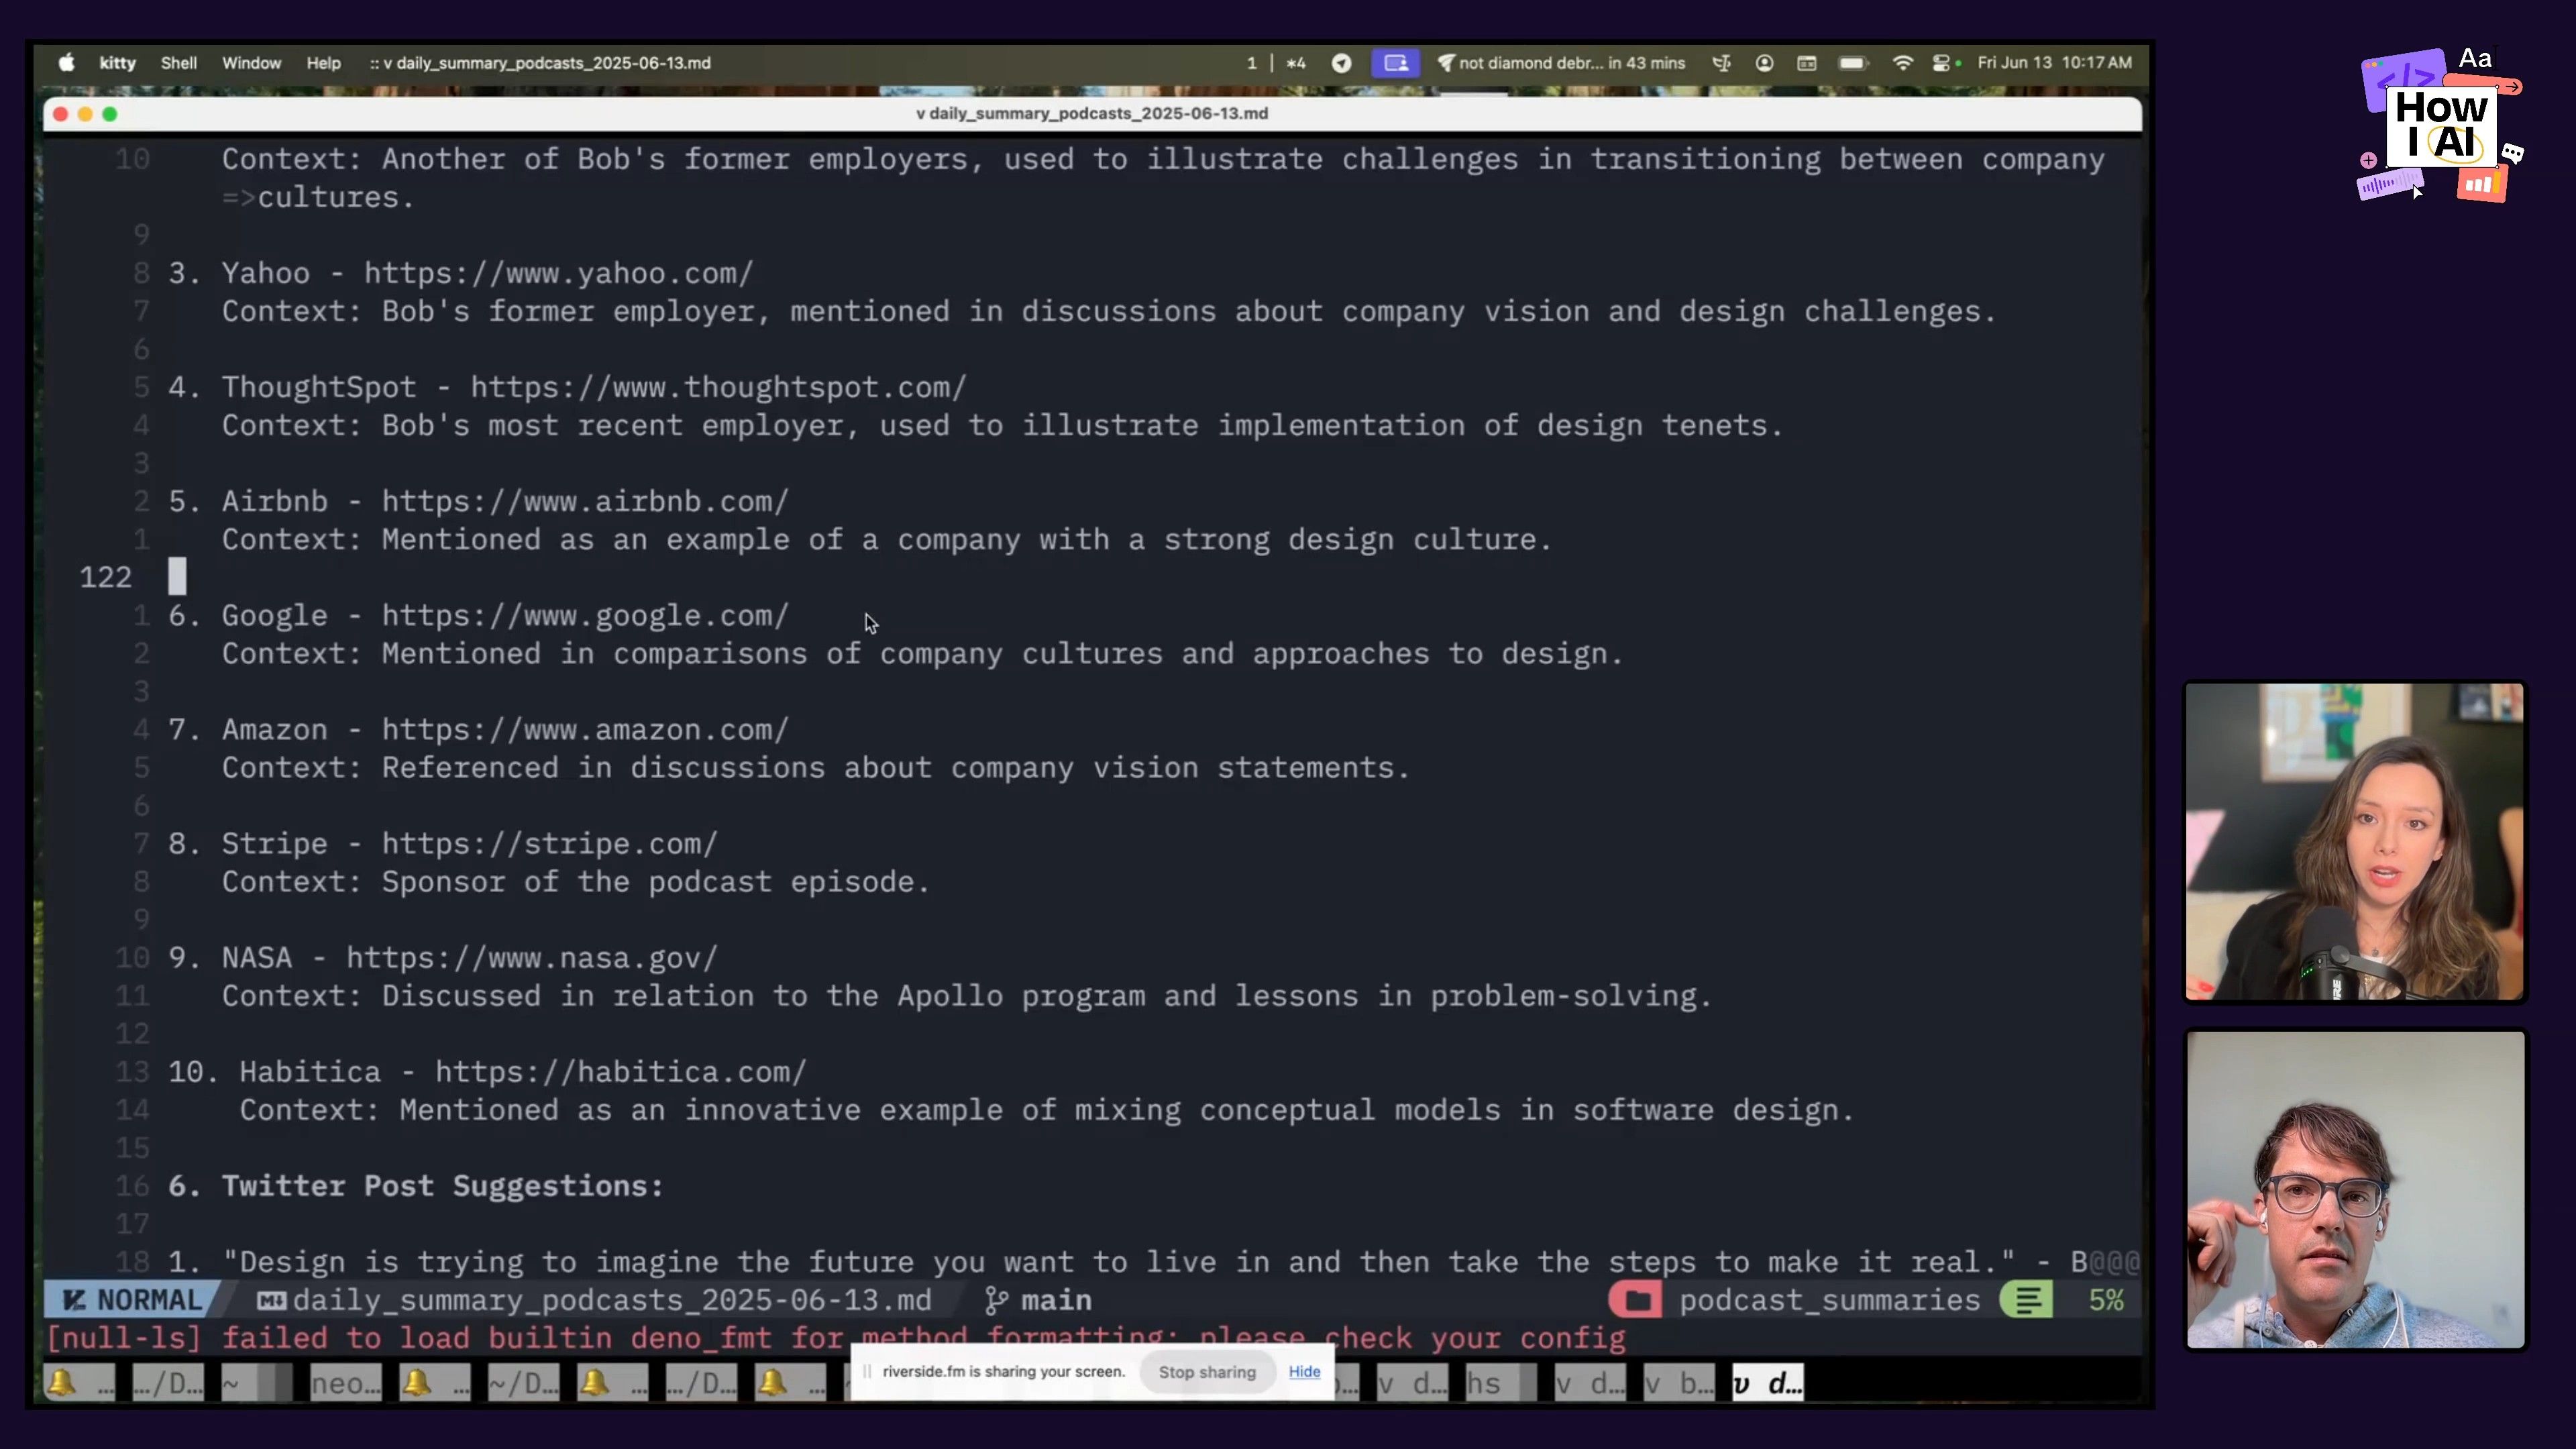Click Stop sharing button

click(x=1206, y=1372)
